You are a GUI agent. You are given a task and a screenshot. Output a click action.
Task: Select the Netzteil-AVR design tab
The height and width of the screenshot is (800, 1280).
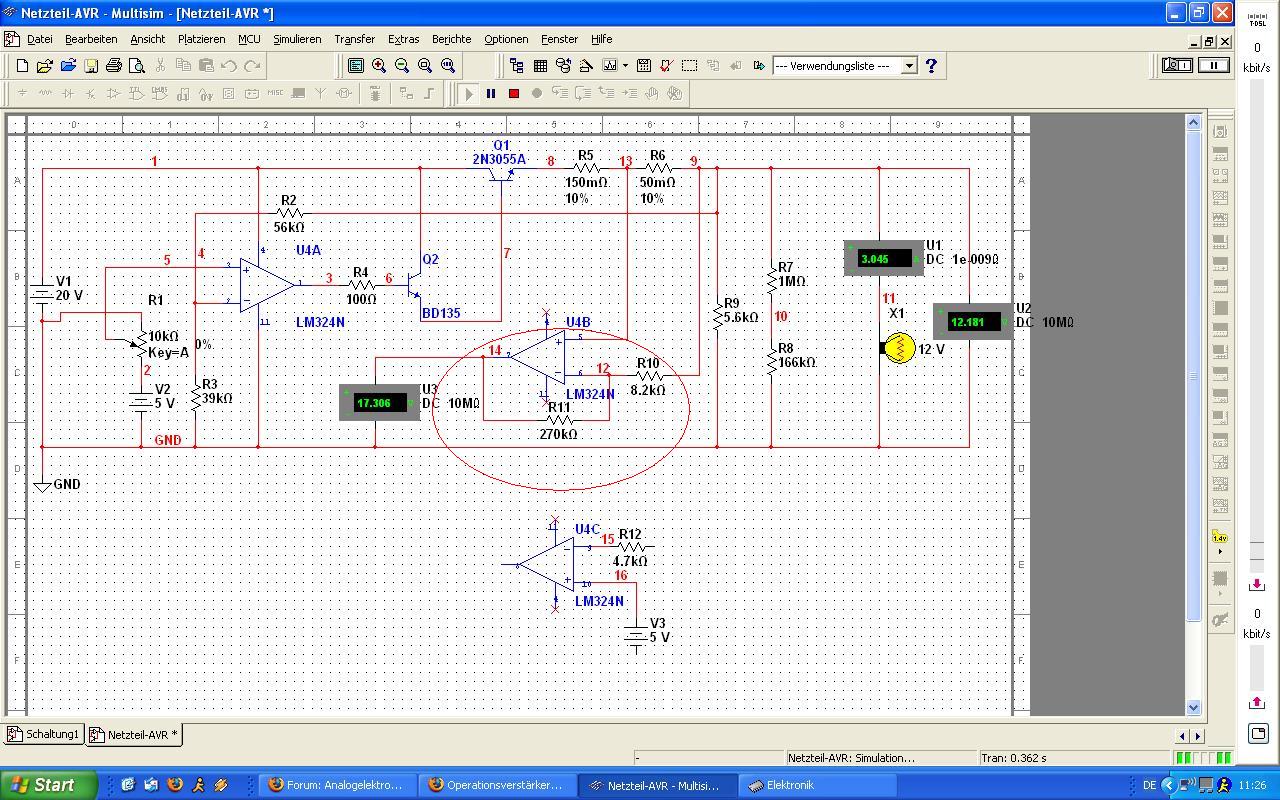pyautogui.click(x=134, y=735)
